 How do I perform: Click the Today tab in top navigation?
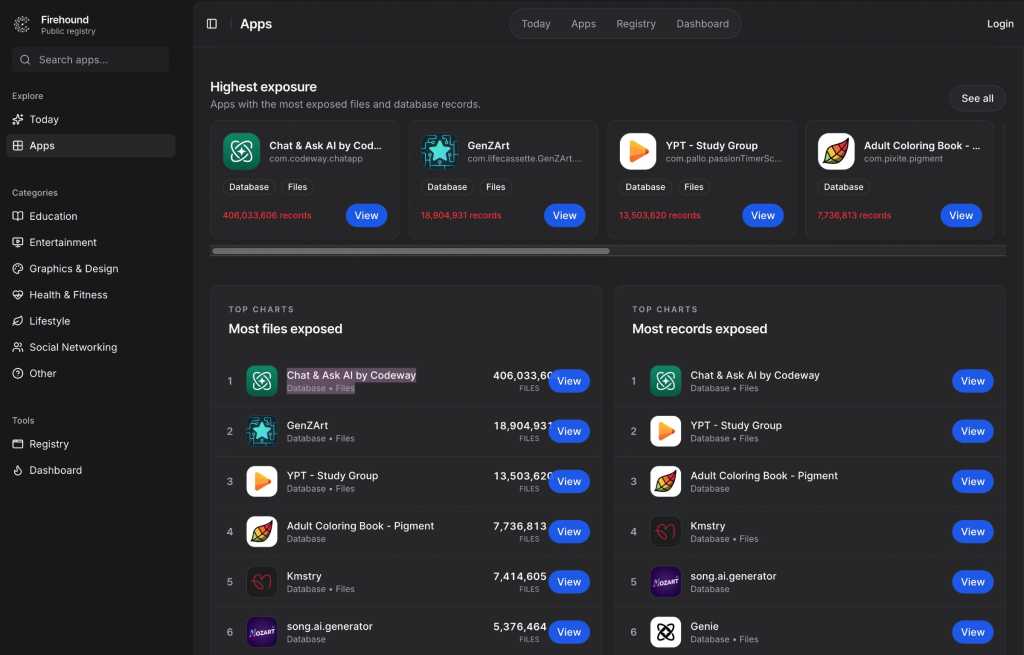coord(536,24)
